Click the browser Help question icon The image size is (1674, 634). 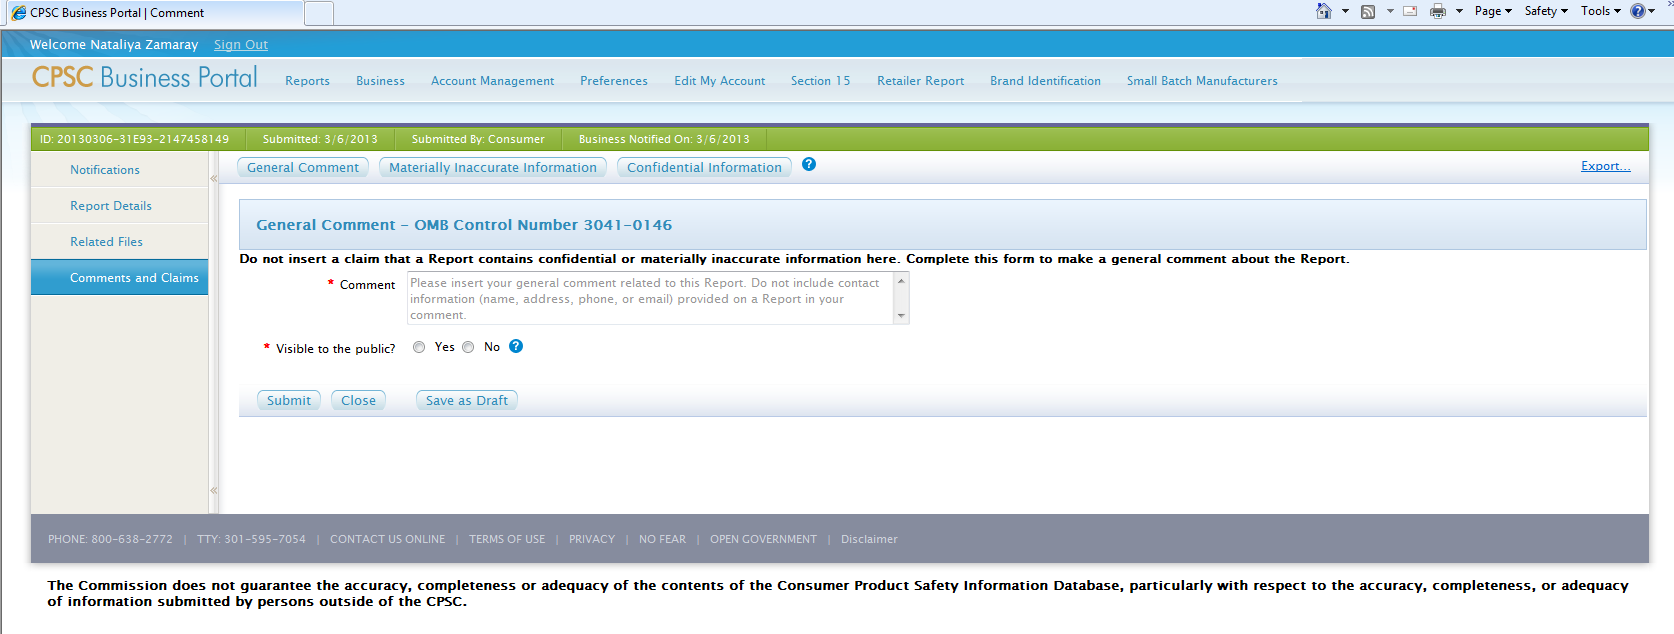[1638, 11]
